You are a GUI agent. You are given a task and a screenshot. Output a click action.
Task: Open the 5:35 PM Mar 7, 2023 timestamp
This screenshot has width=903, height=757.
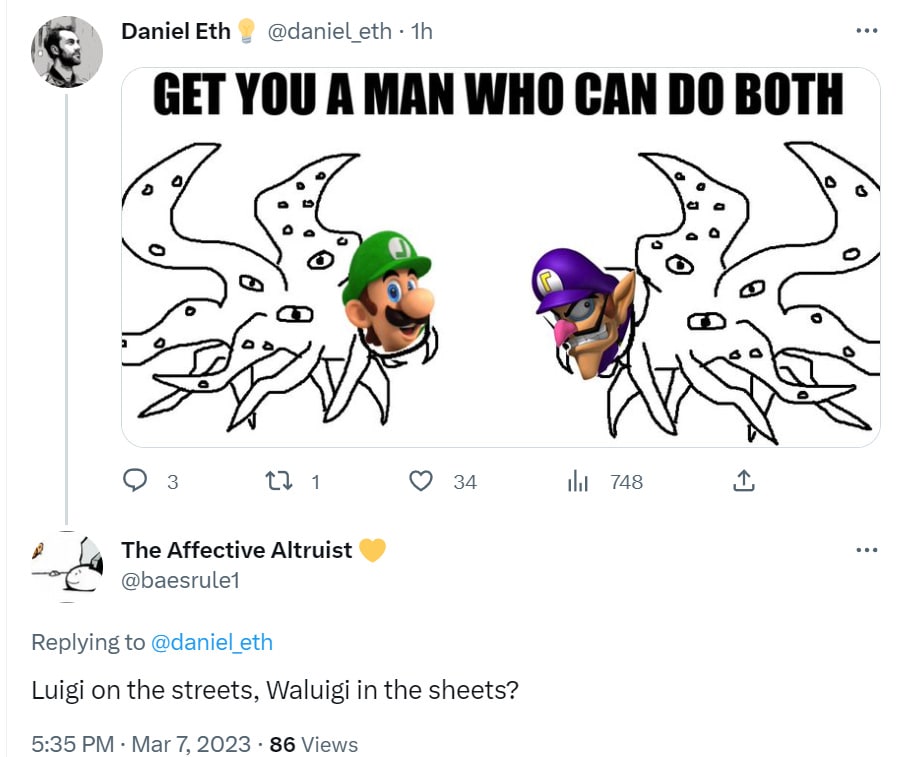141,744
